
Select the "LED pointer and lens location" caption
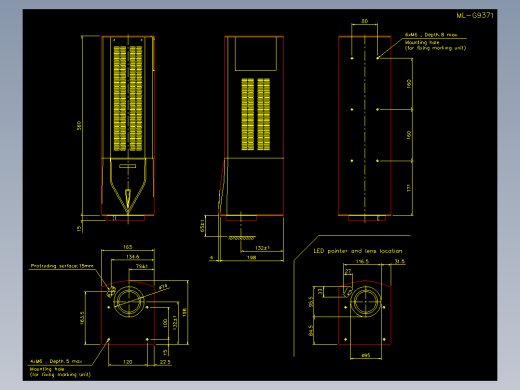tap(358, 251)
